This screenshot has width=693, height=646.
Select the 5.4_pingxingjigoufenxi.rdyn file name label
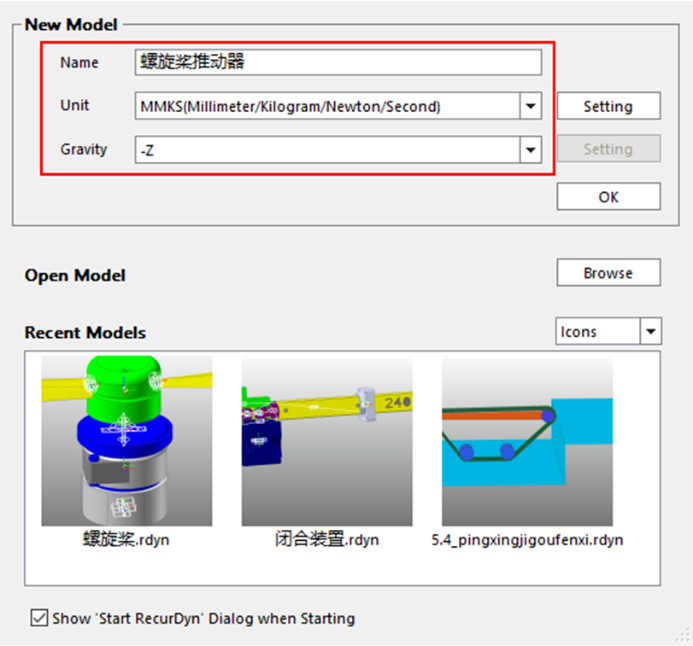527,540
